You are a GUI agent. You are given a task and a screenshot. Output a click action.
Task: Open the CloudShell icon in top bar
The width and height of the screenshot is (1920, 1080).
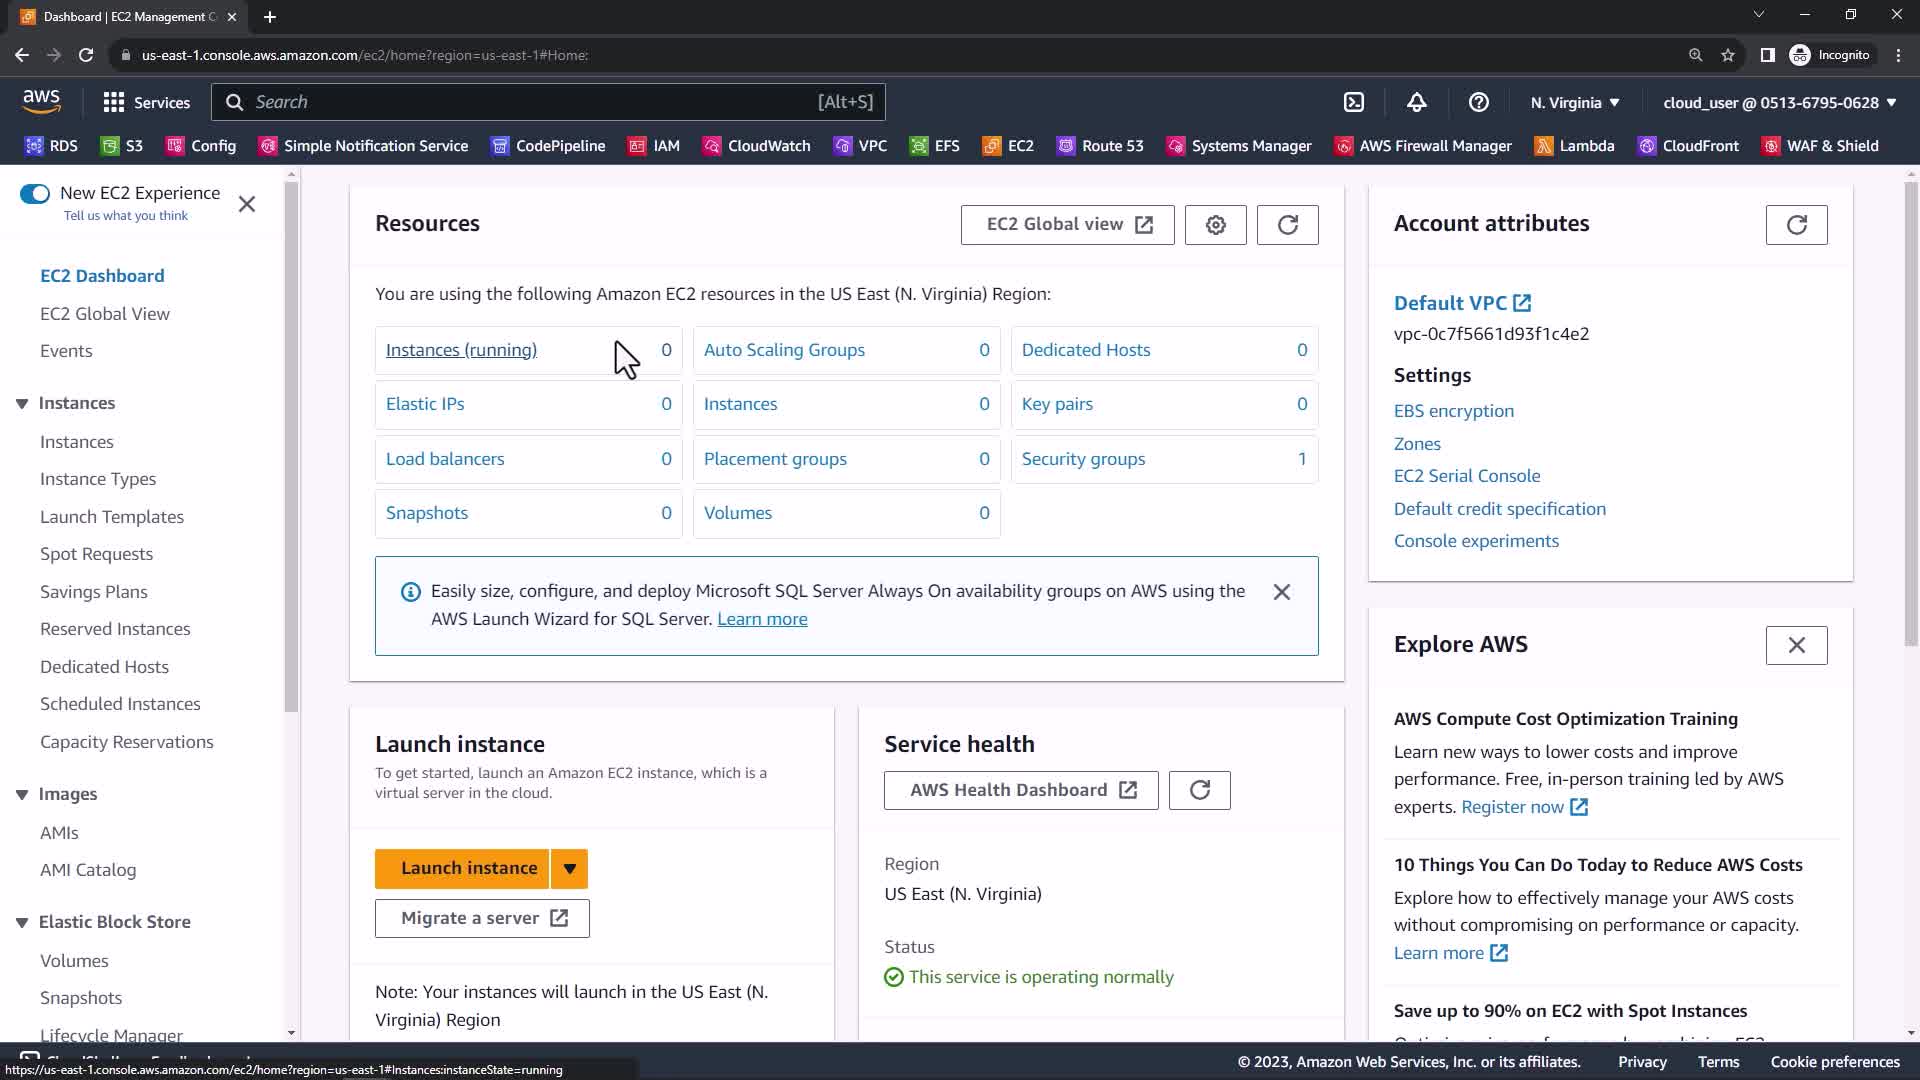tap(1354, 102)
